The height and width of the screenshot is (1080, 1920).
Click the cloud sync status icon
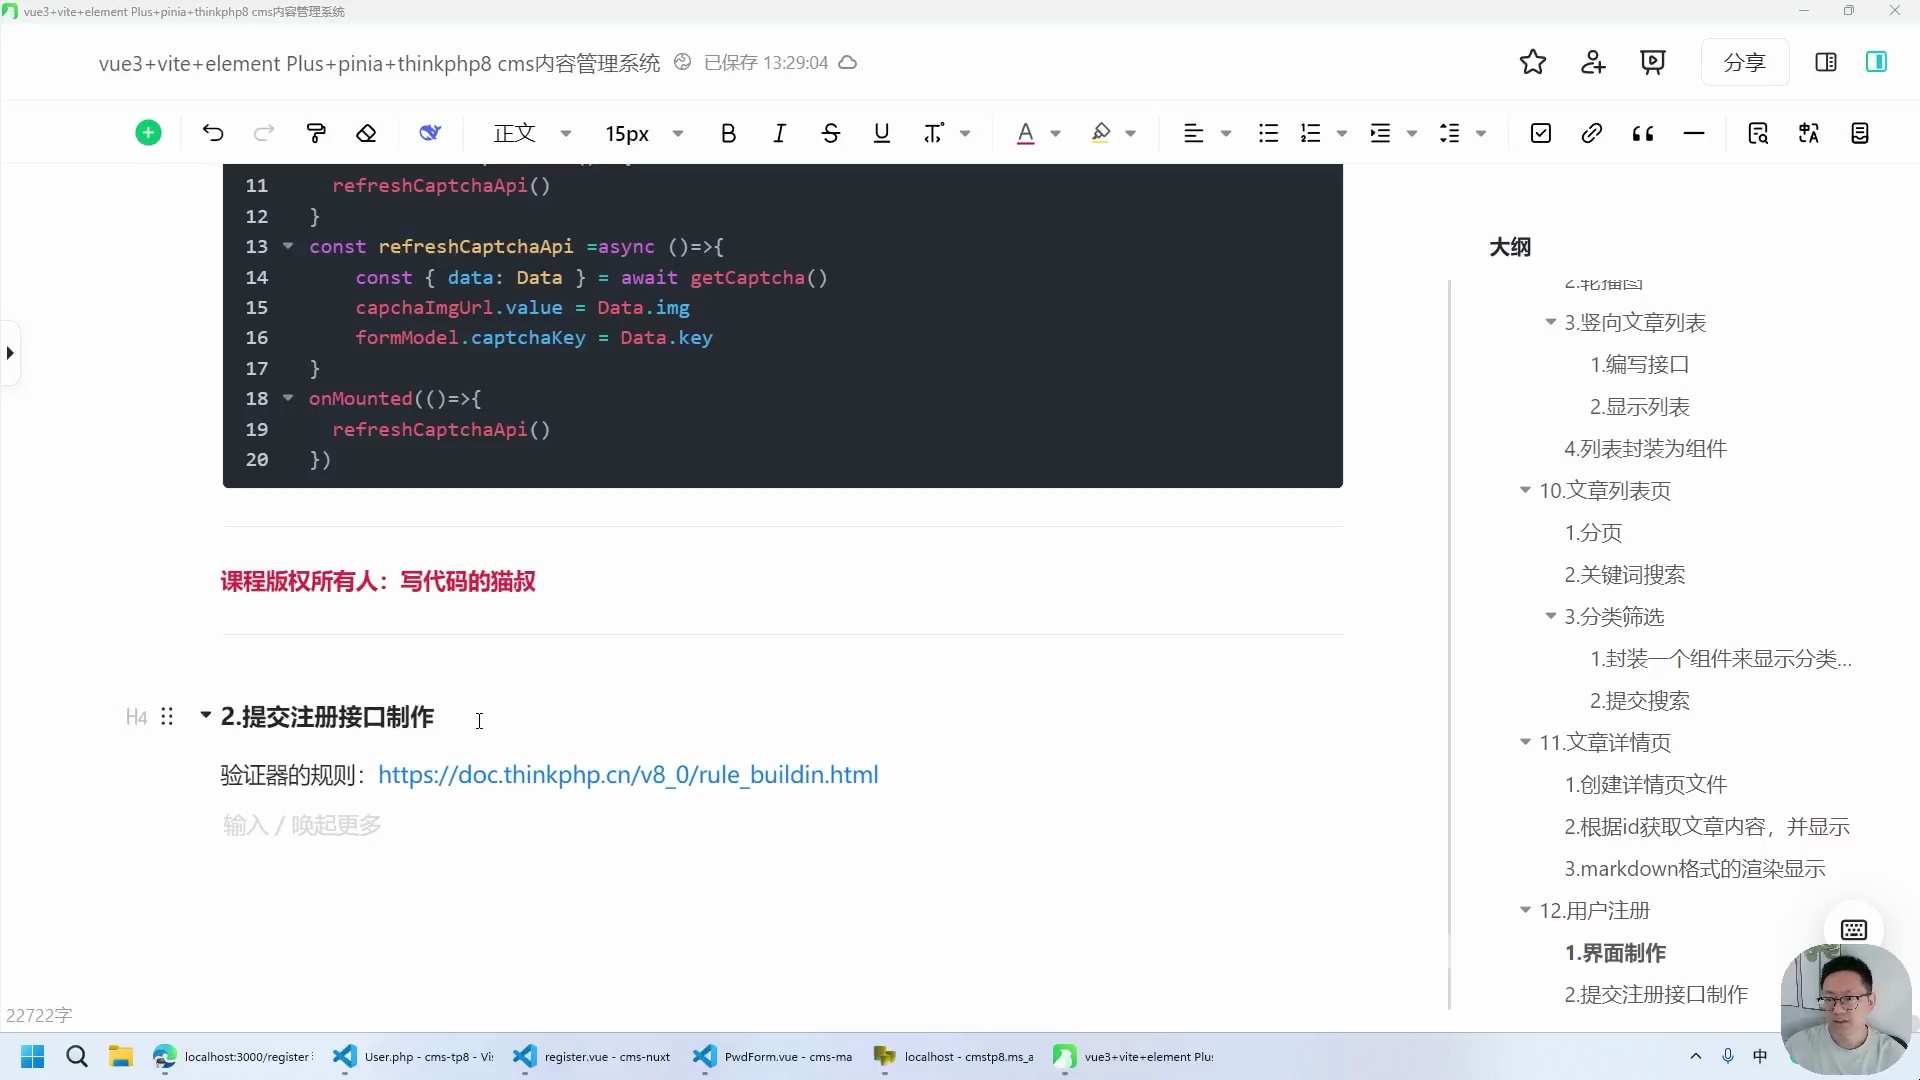coord(848,62)
